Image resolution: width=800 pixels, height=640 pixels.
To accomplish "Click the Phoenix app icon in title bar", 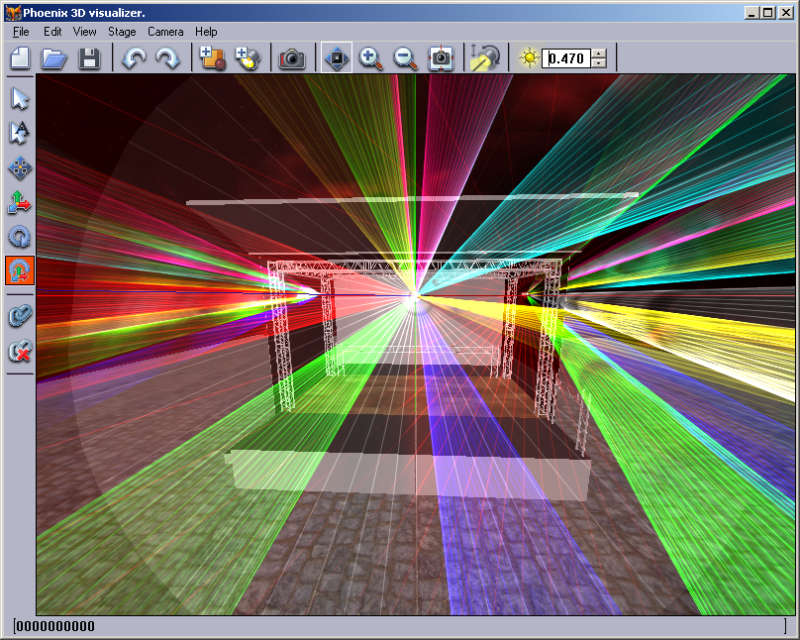I will 13,12.
